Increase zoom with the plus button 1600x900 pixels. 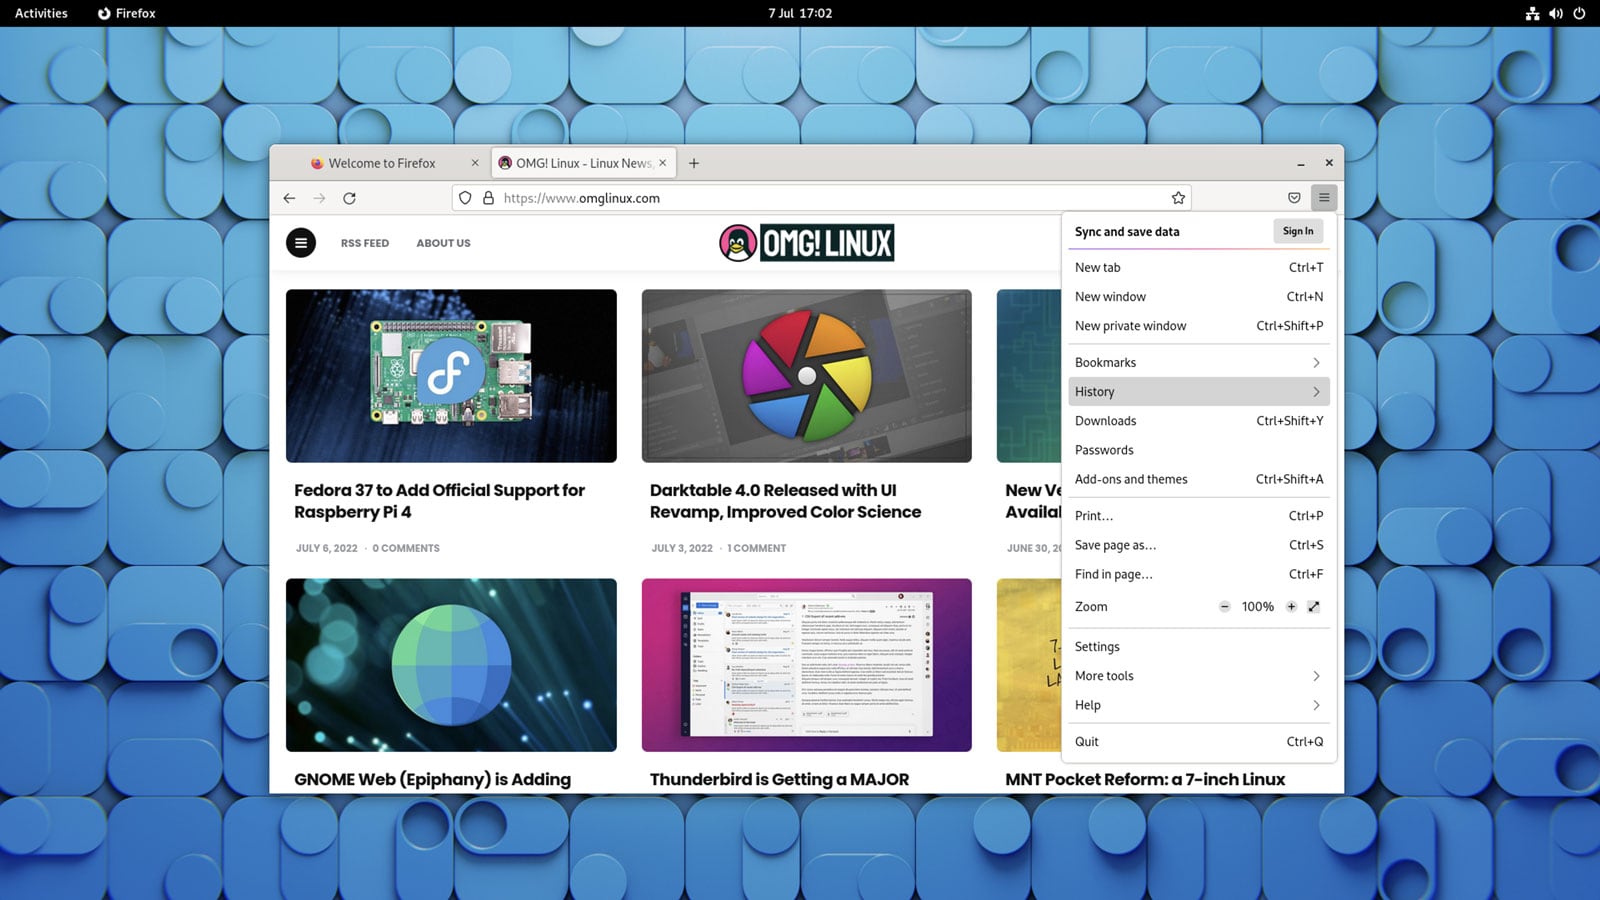pyautogui.click(x=1291, y=607)
